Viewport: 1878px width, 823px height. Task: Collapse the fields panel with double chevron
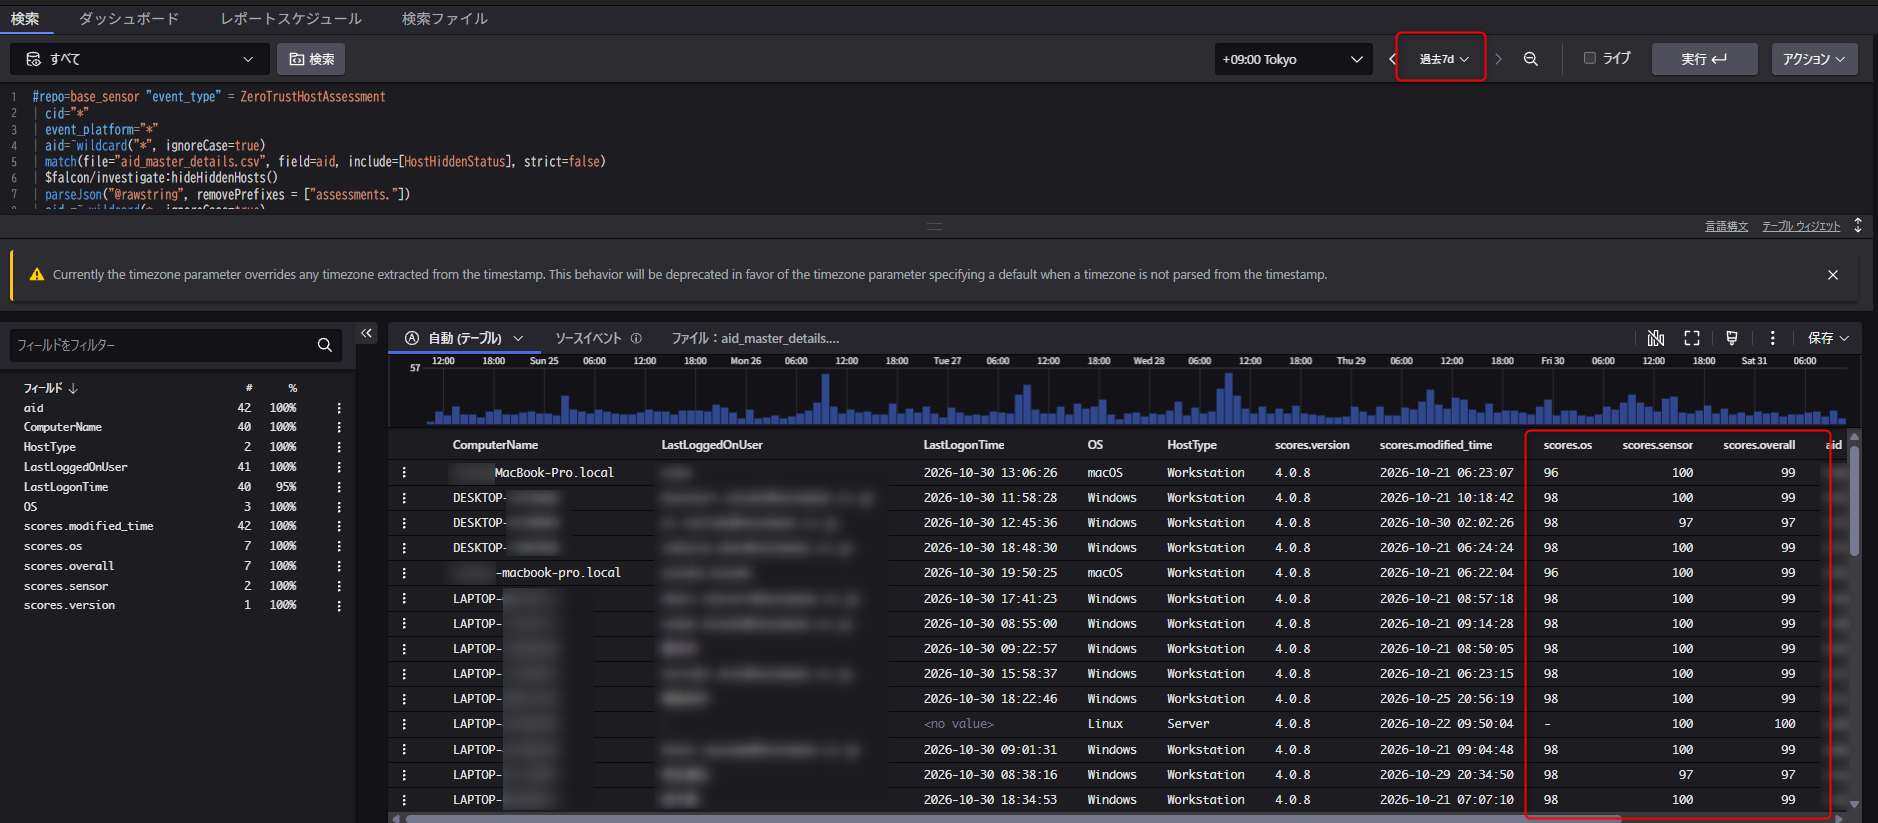[x=367, y=334]
